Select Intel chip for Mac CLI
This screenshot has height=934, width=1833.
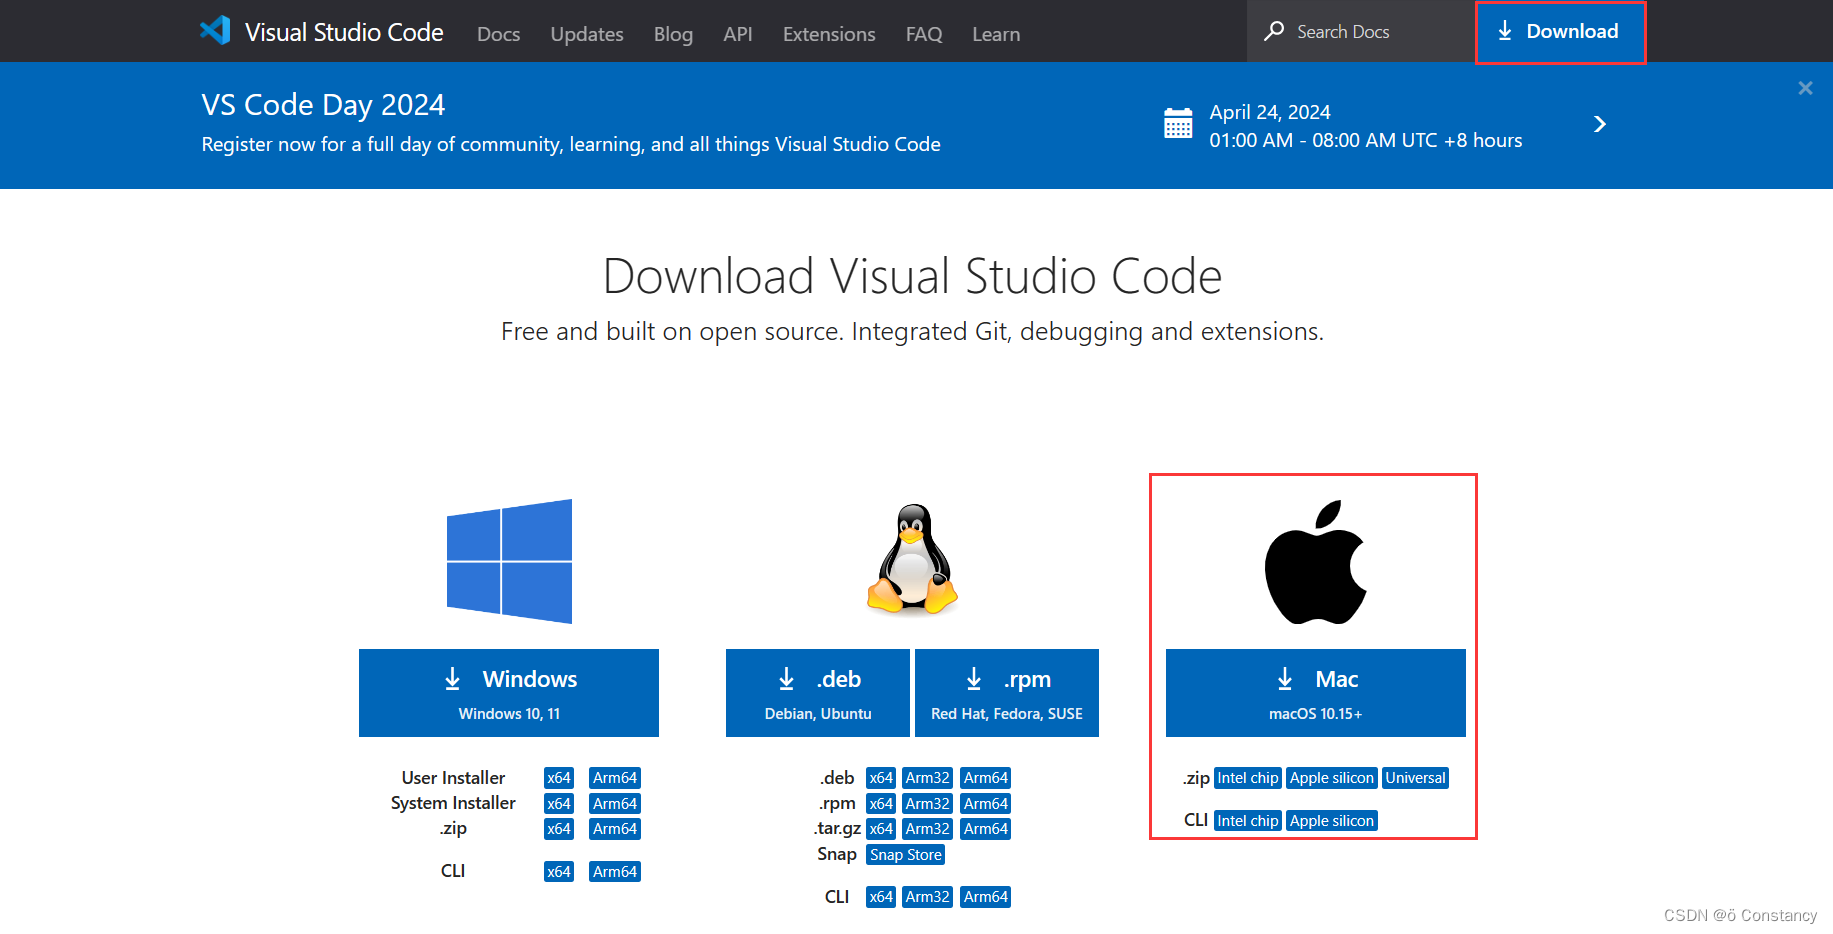1248,821
